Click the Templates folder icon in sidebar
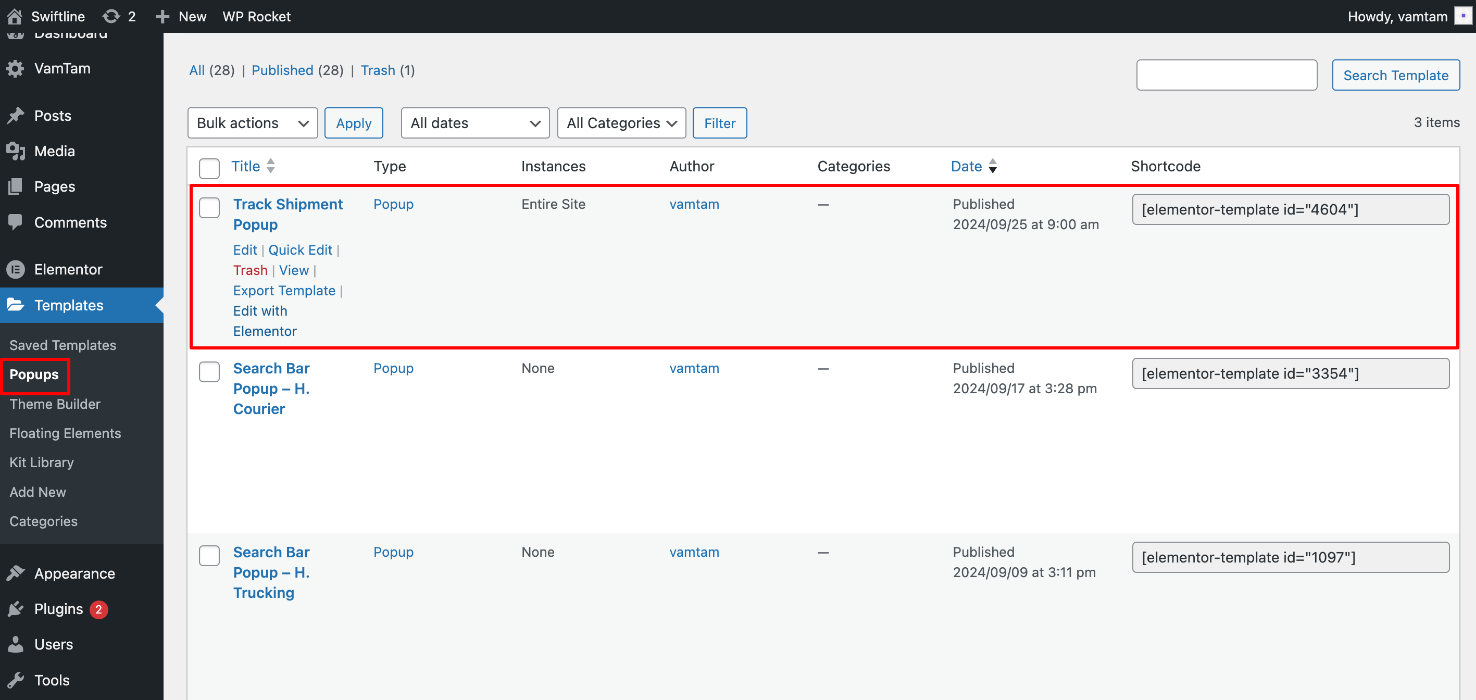This screenshot has width=1476, height=700. click(x=15, y=305)
